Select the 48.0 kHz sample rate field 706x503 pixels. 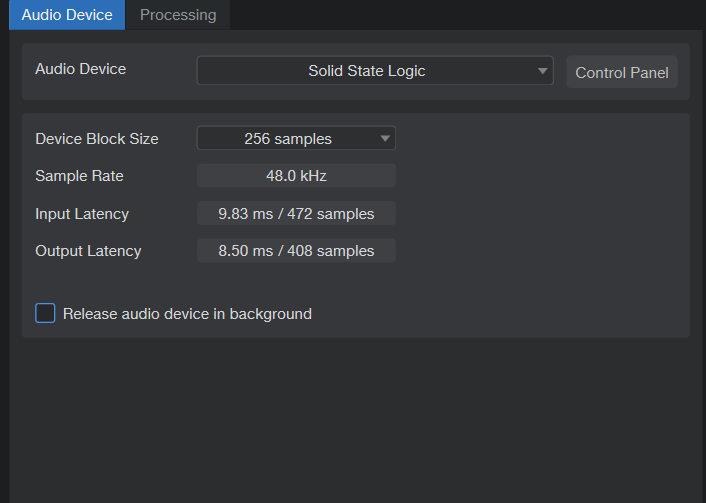(x=296, y=176)
